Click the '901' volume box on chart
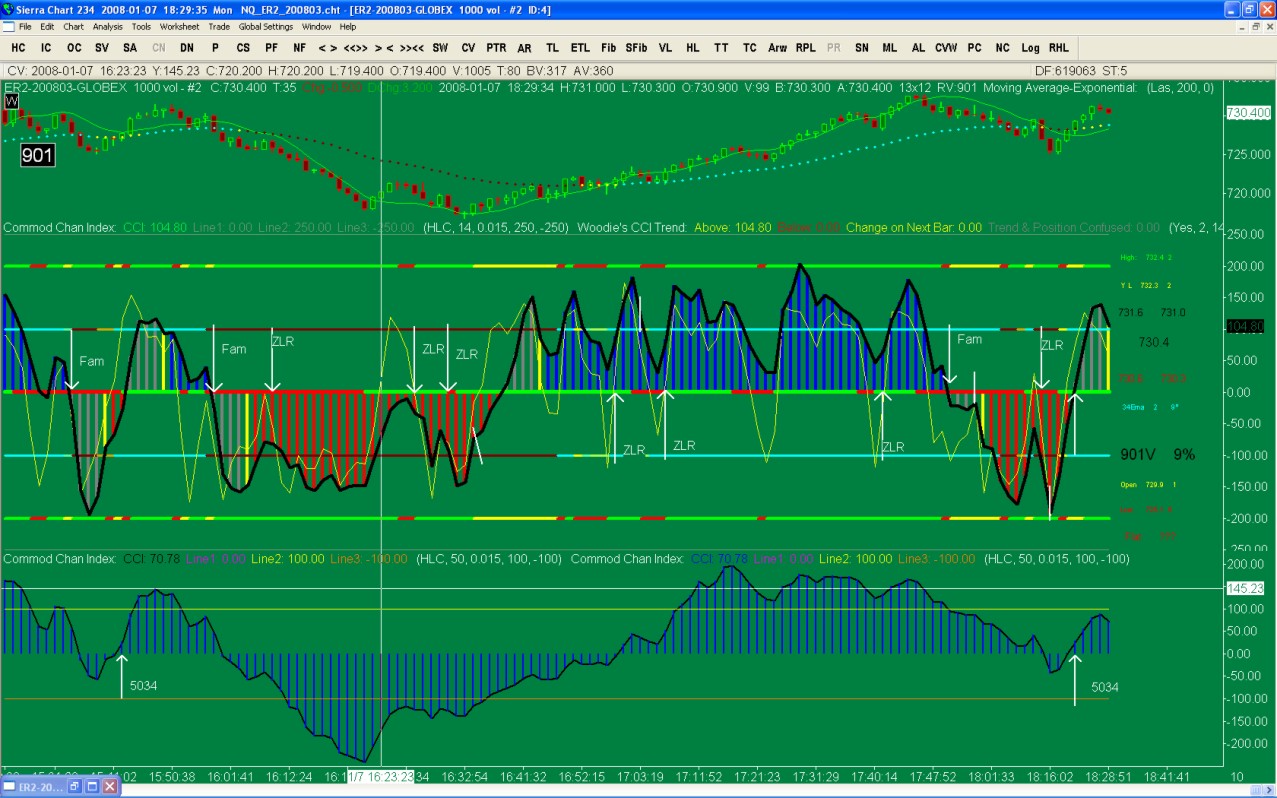This screenshot has width=1277, height=798. pos(38,155)
